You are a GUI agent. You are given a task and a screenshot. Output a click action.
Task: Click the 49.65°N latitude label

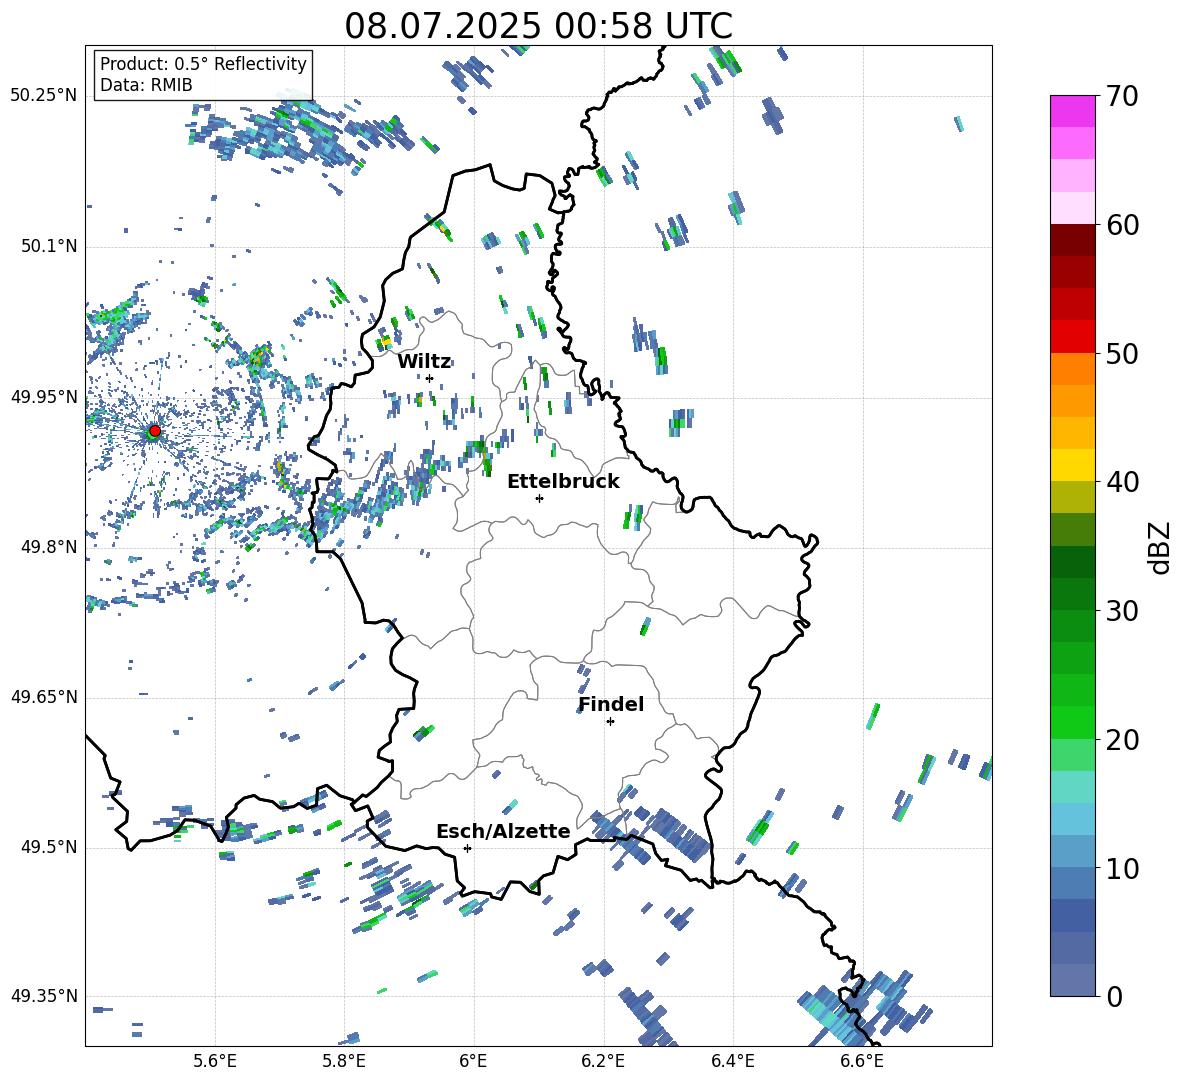(x=44, y=697)
